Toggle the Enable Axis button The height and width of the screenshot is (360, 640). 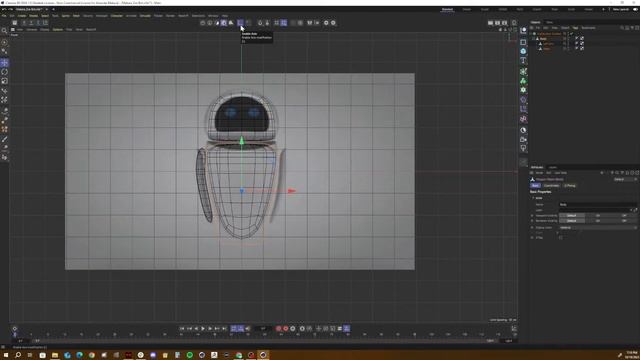tap(240, 23)
